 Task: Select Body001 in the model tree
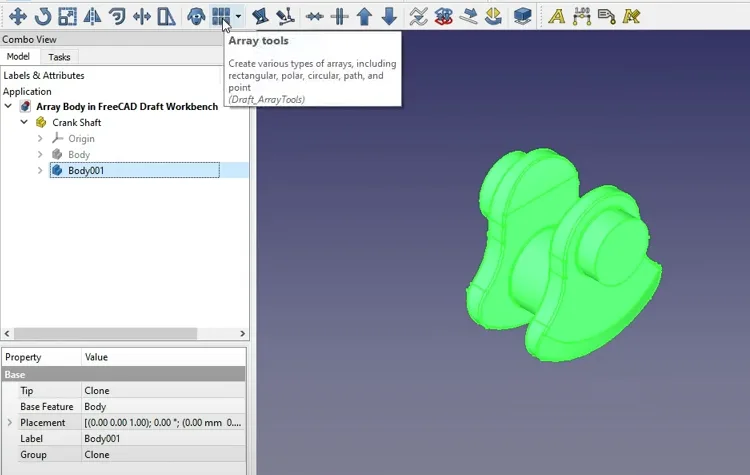pos(86,170)
